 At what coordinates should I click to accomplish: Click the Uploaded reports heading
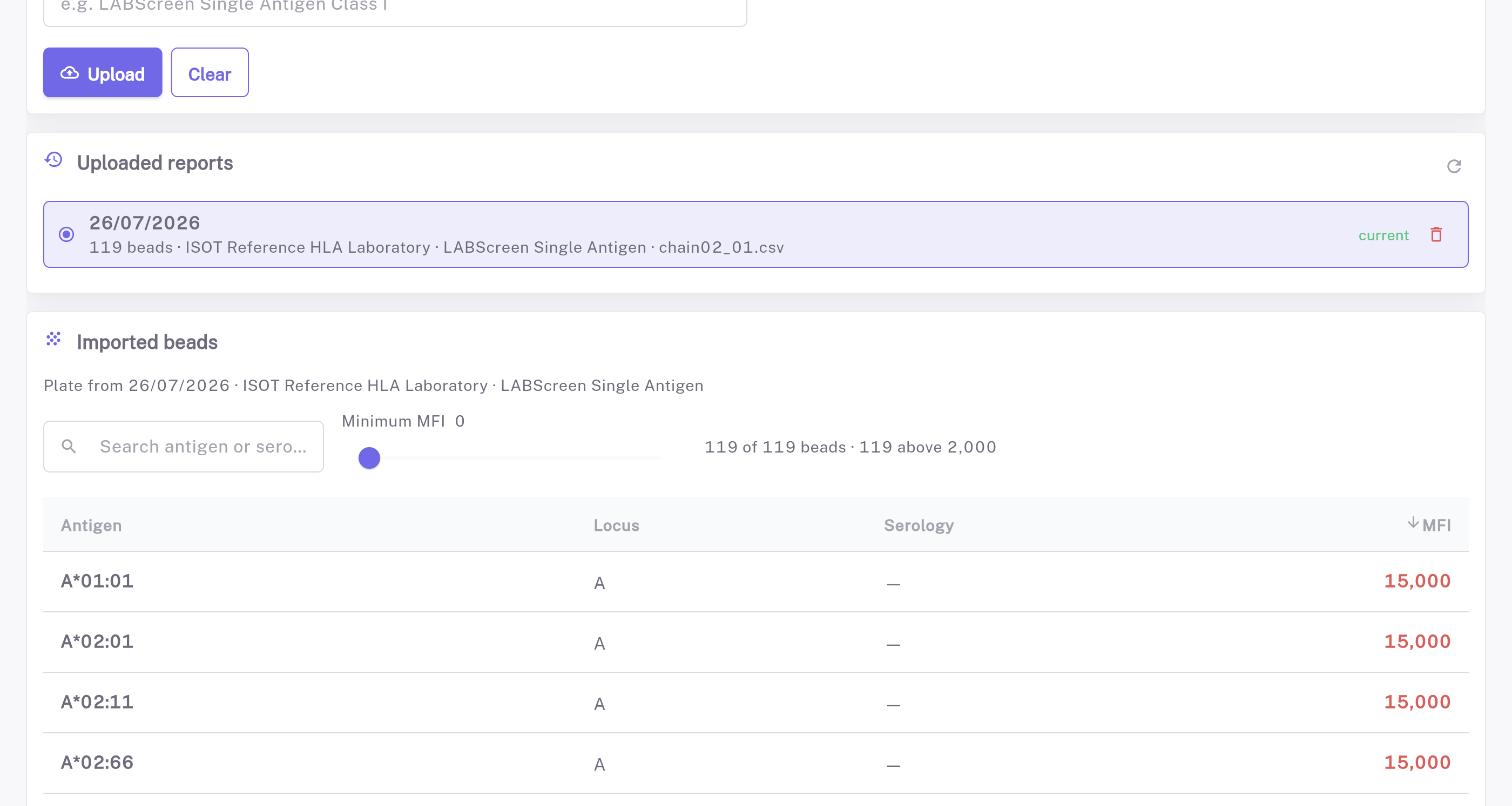click(155, 163)
